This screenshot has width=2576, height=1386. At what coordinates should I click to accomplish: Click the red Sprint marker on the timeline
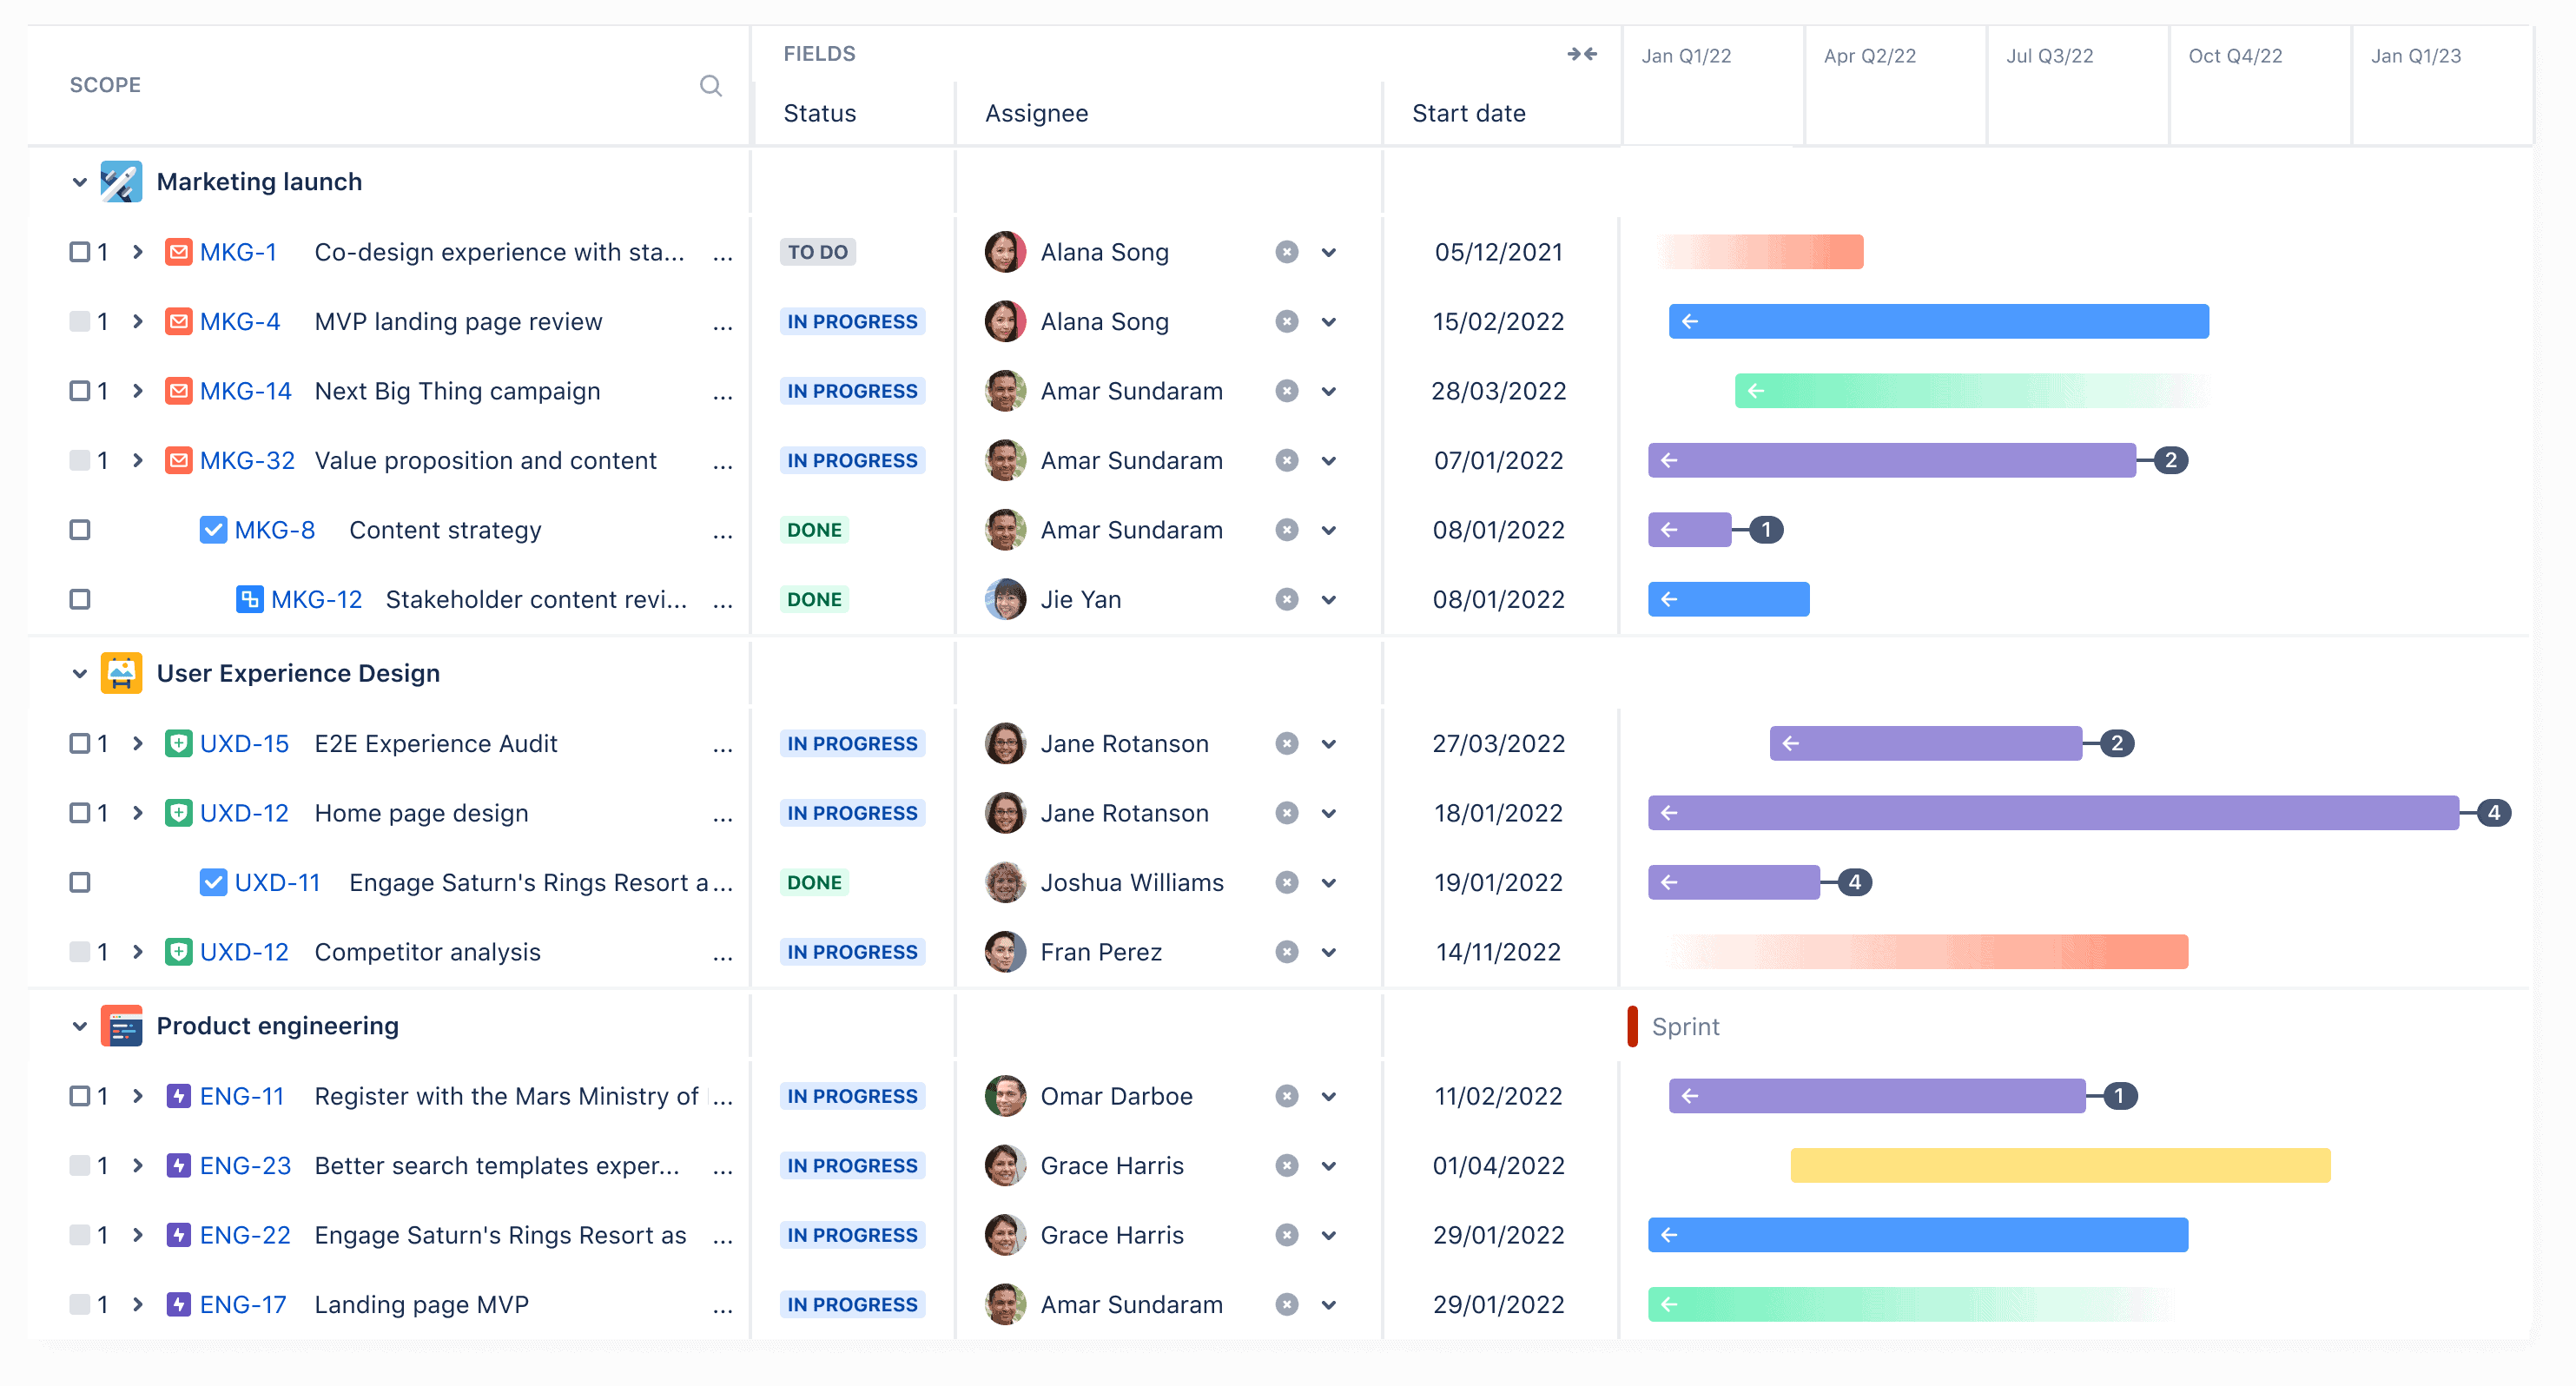click(x=1633, y=1025)
